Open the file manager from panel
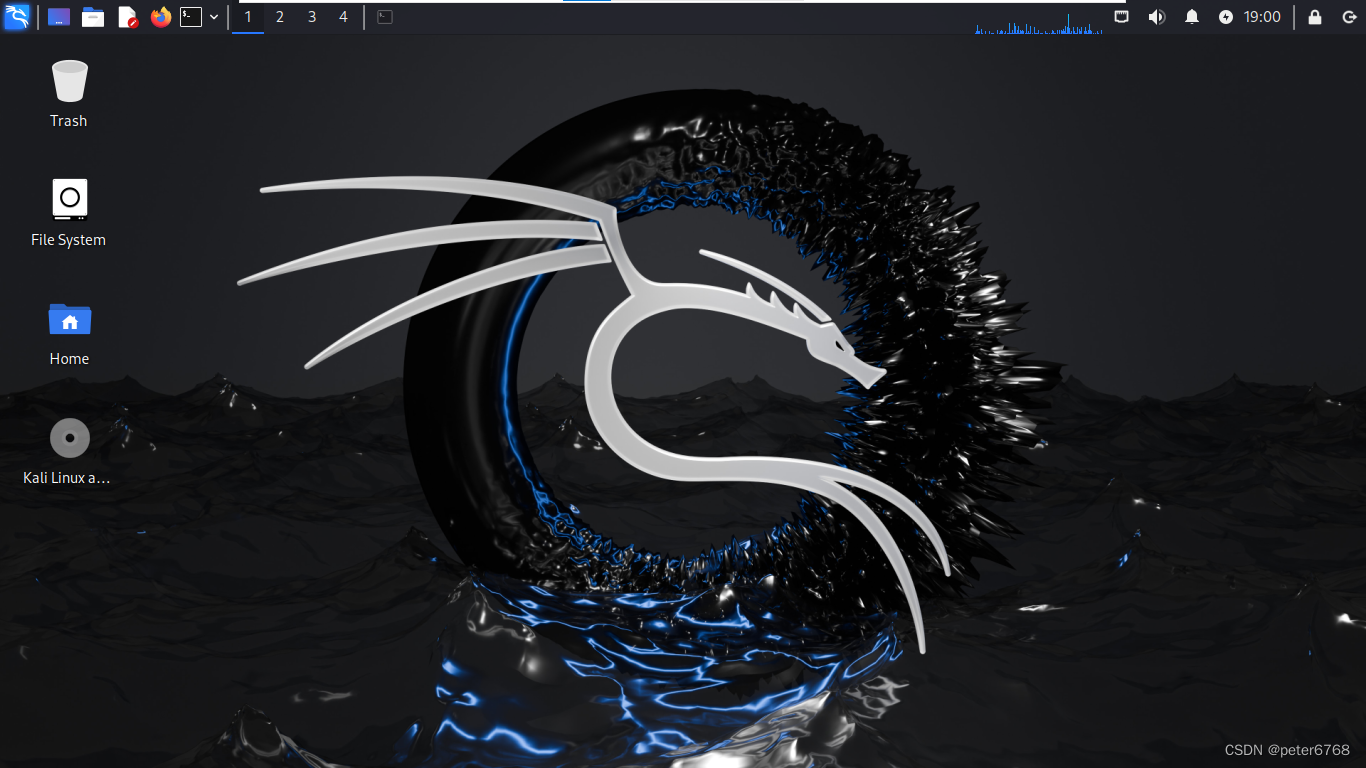Viewport: 1366px width, 768px height. tap(93, 17)
